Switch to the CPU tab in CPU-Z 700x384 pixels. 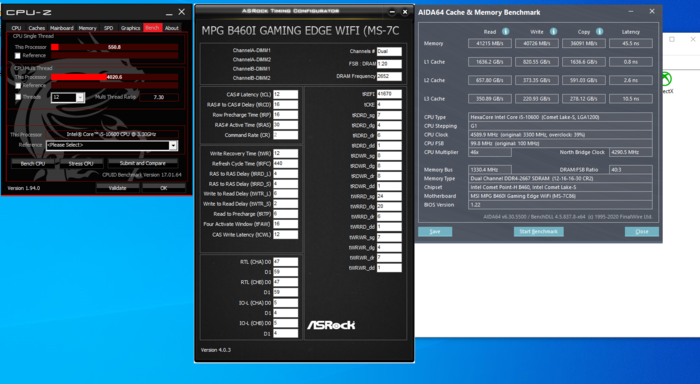(x=17, y=28)
